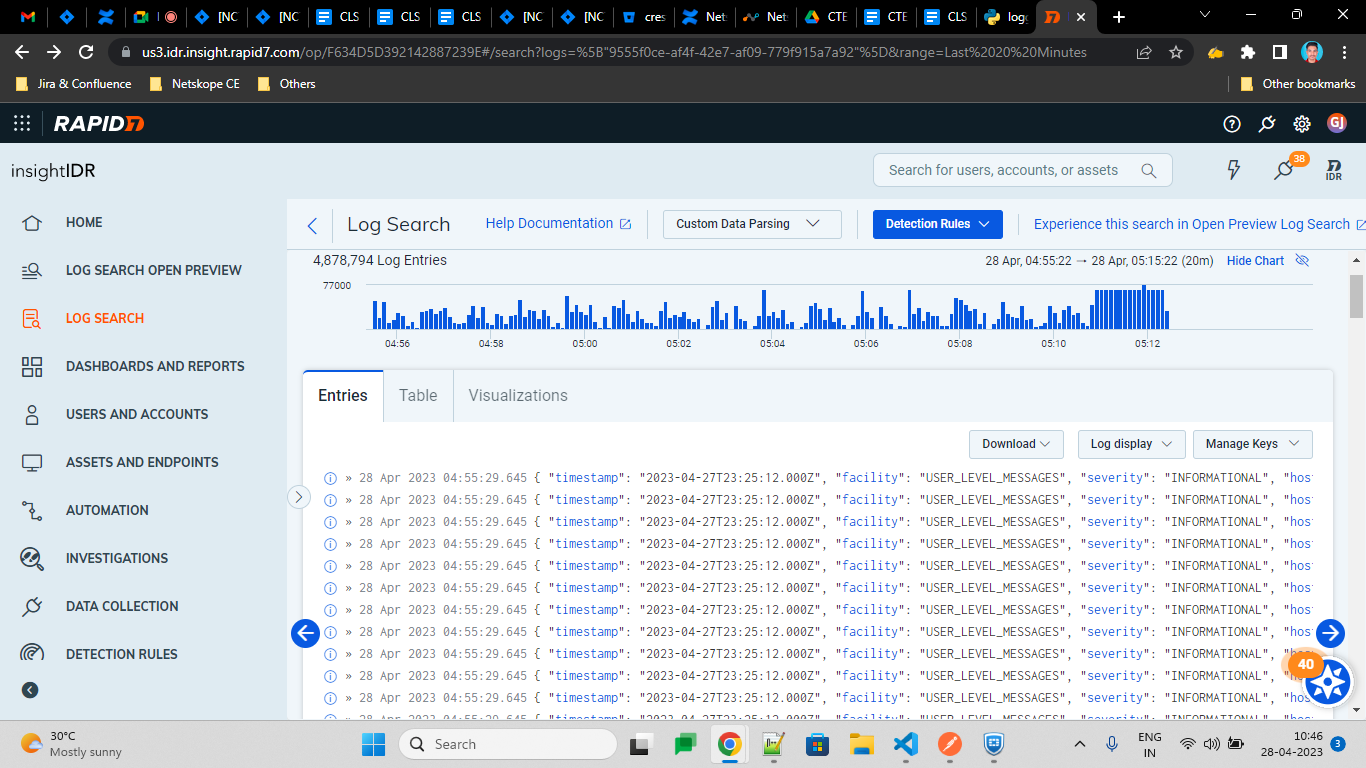
Task: Open Netskope CE bookmark folder
Action: [195, 84]
